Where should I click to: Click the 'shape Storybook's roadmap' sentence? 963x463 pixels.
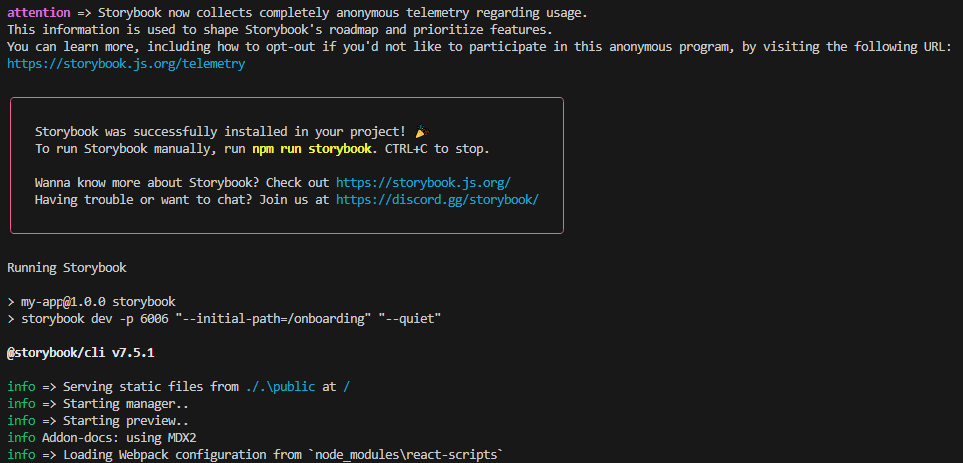[280, 29]
